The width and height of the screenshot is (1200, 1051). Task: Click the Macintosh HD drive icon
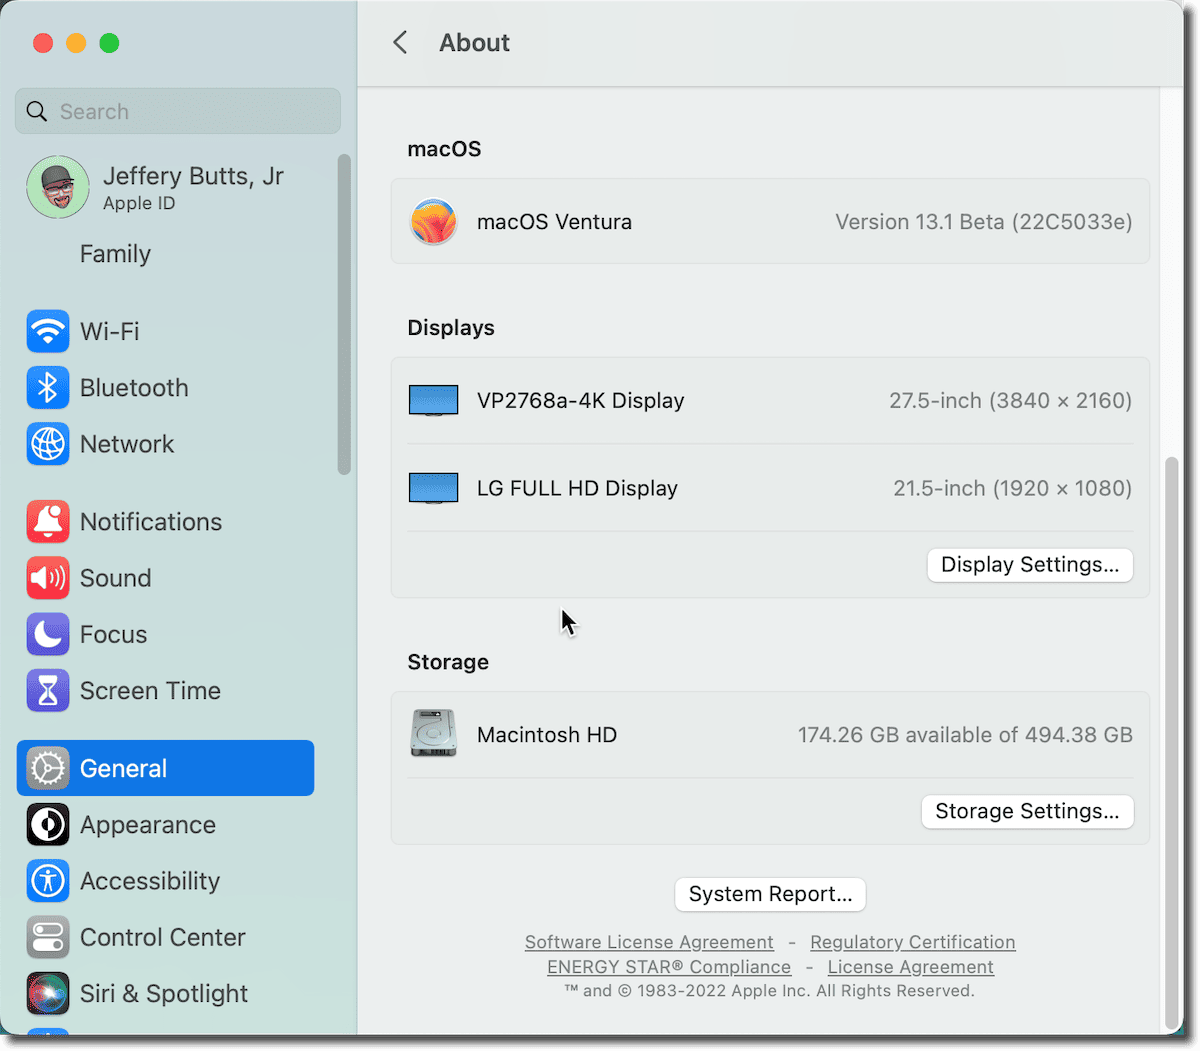(x=433, y=734)
